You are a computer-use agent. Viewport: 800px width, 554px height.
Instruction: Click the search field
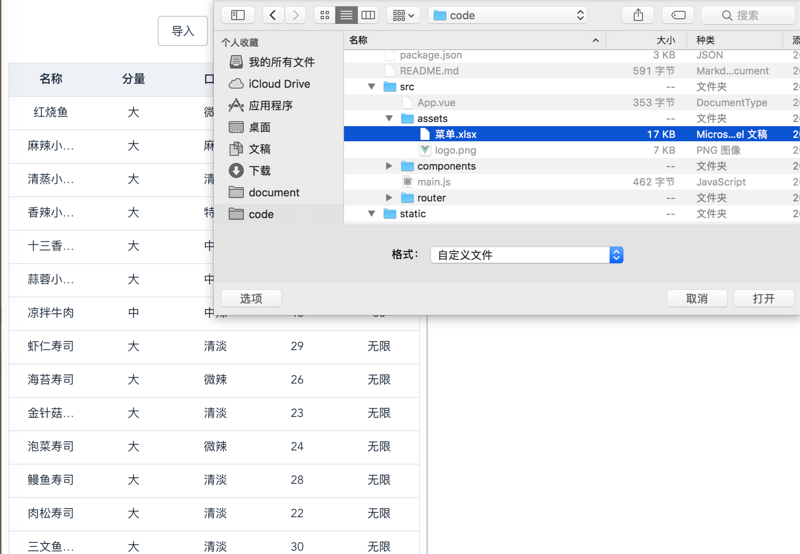[749, 15]
